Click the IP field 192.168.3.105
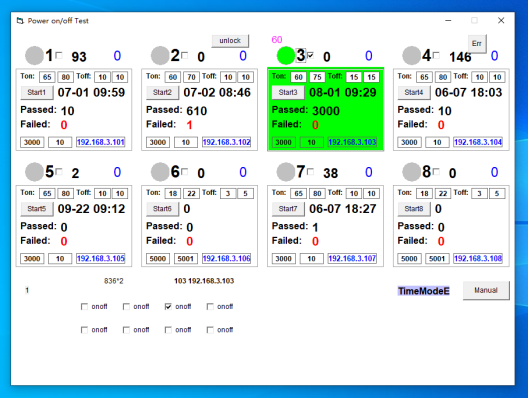 tap(101, 259)
